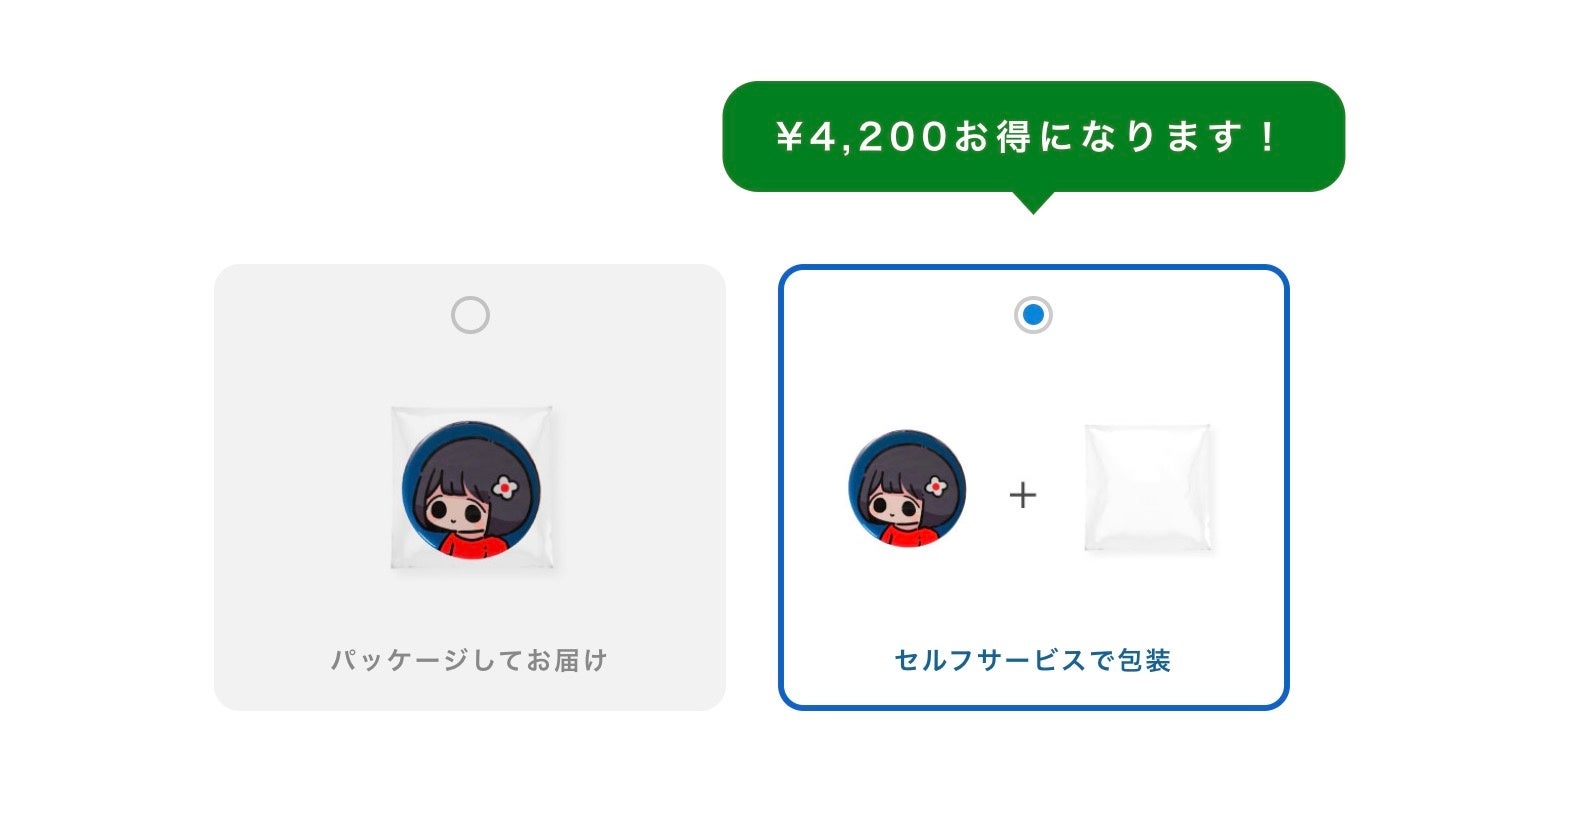The width and height of the screenshot is (1576, 830).
Task: Click the empty clear bag image
Action: click(x=1149, y=488)
